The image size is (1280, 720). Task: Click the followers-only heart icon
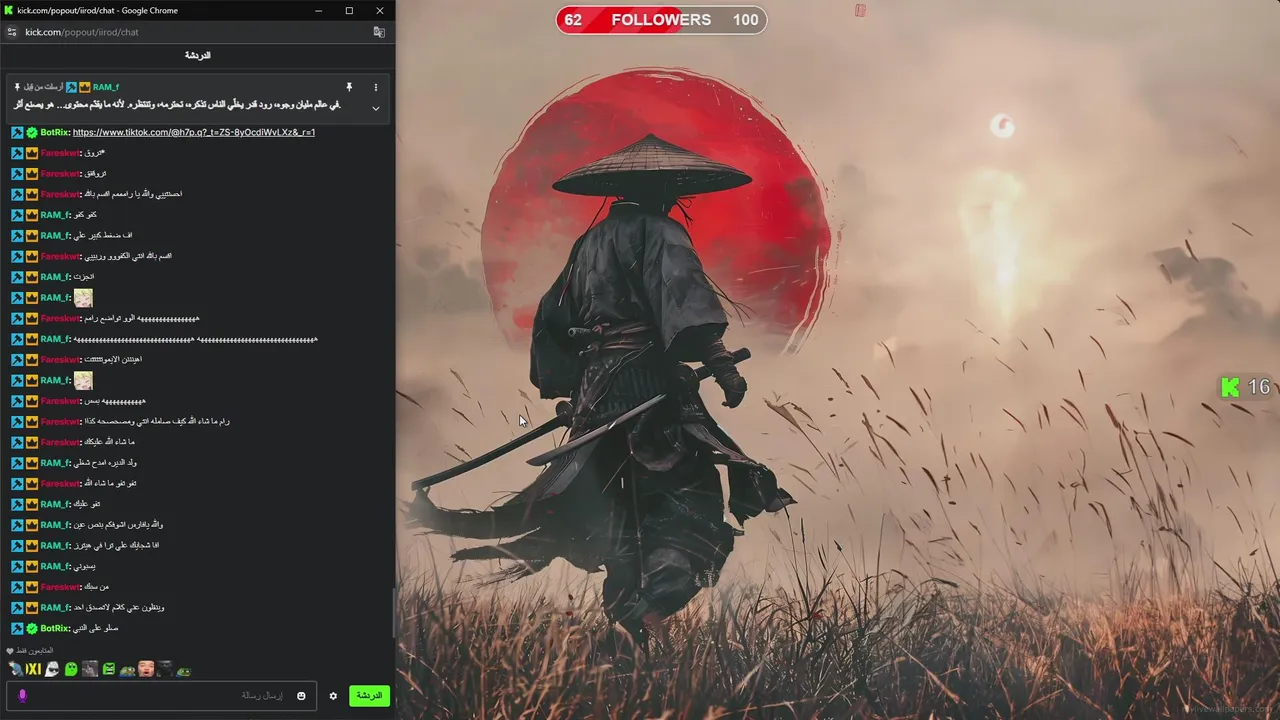click(x=10, y=650)
